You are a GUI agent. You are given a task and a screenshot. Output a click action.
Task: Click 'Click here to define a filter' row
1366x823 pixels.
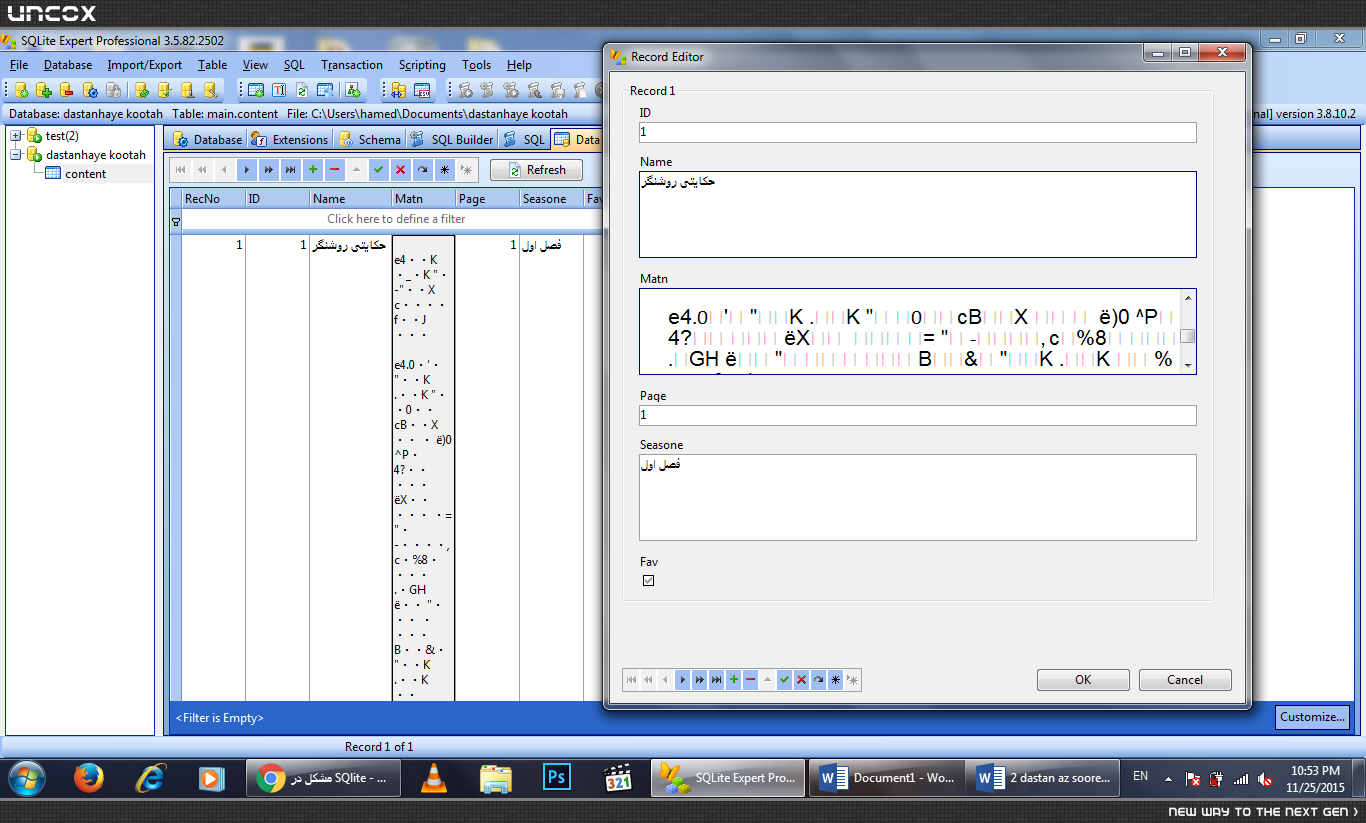[396, 219]
